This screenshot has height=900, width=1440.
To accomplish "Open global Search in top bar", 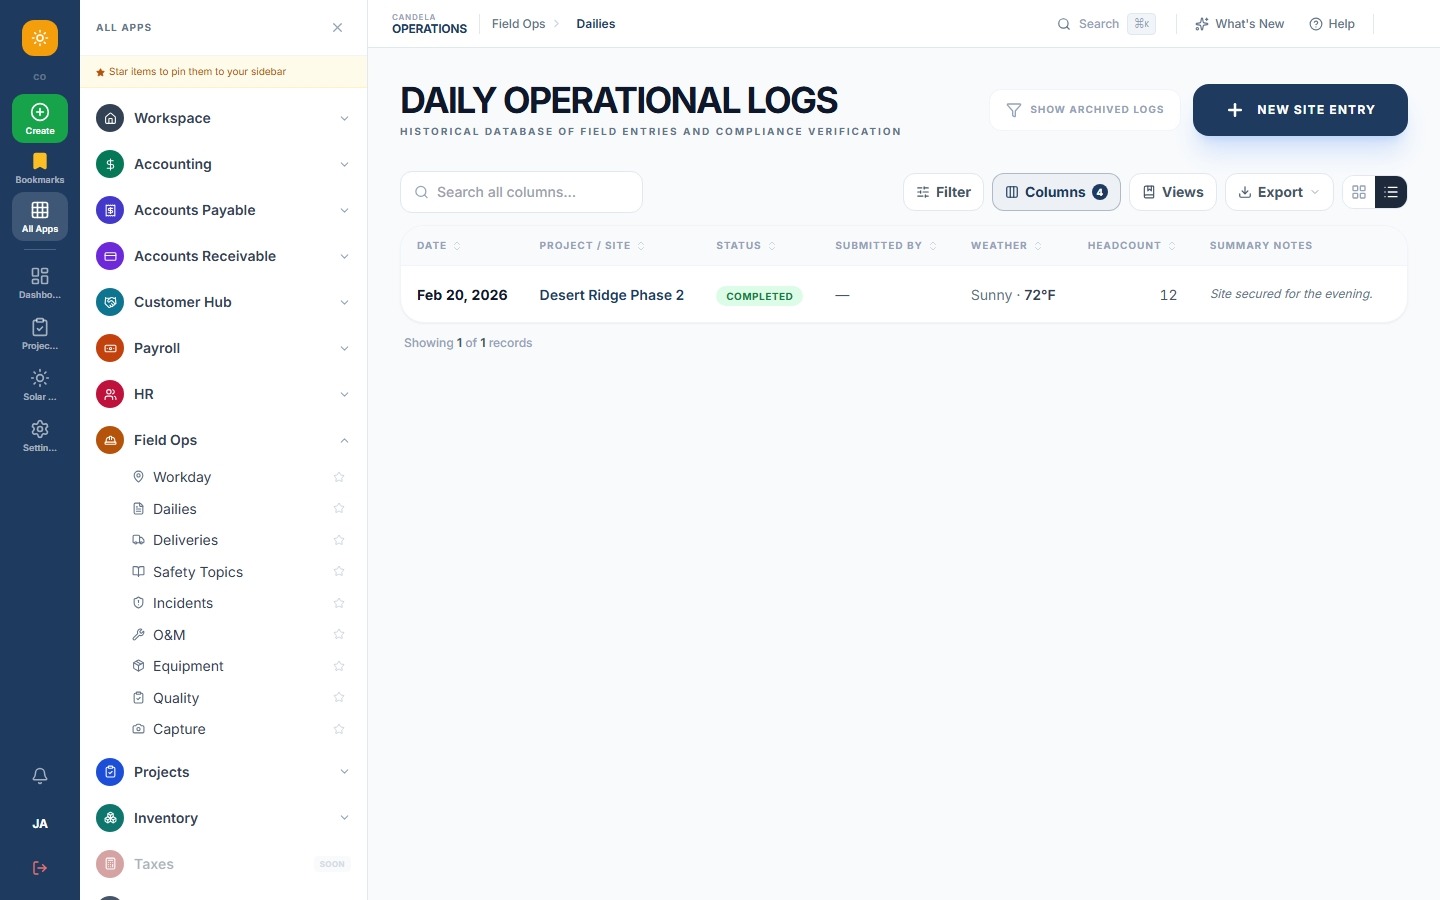I will point(1106,24).
